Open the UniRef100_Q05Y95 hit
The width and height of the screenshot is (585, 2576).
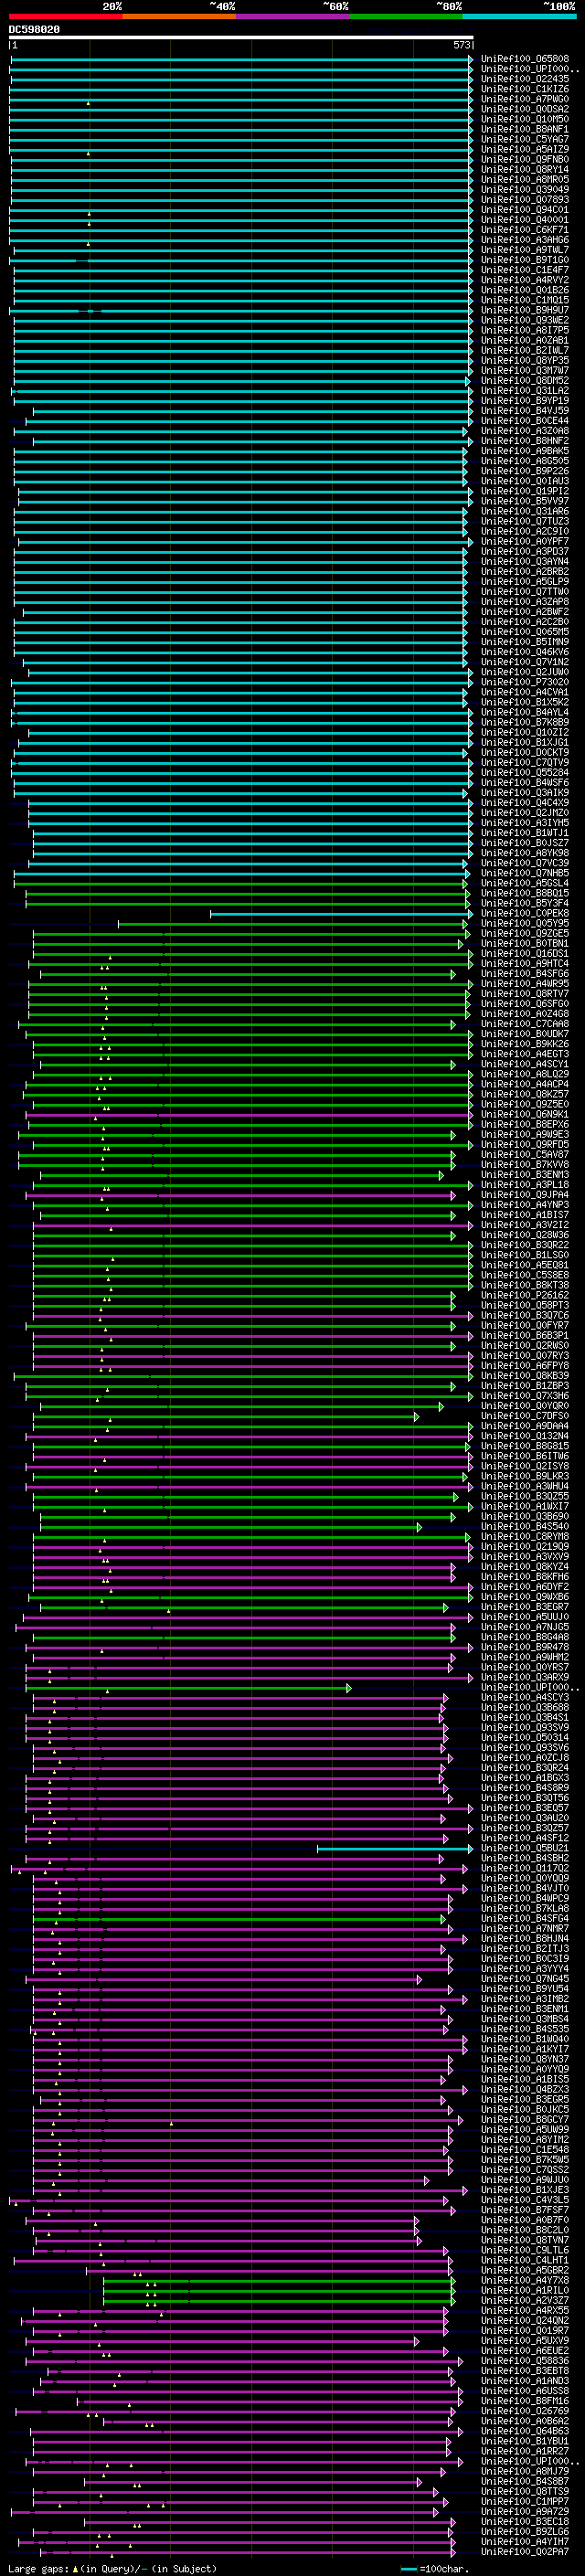tap(524, 923)
